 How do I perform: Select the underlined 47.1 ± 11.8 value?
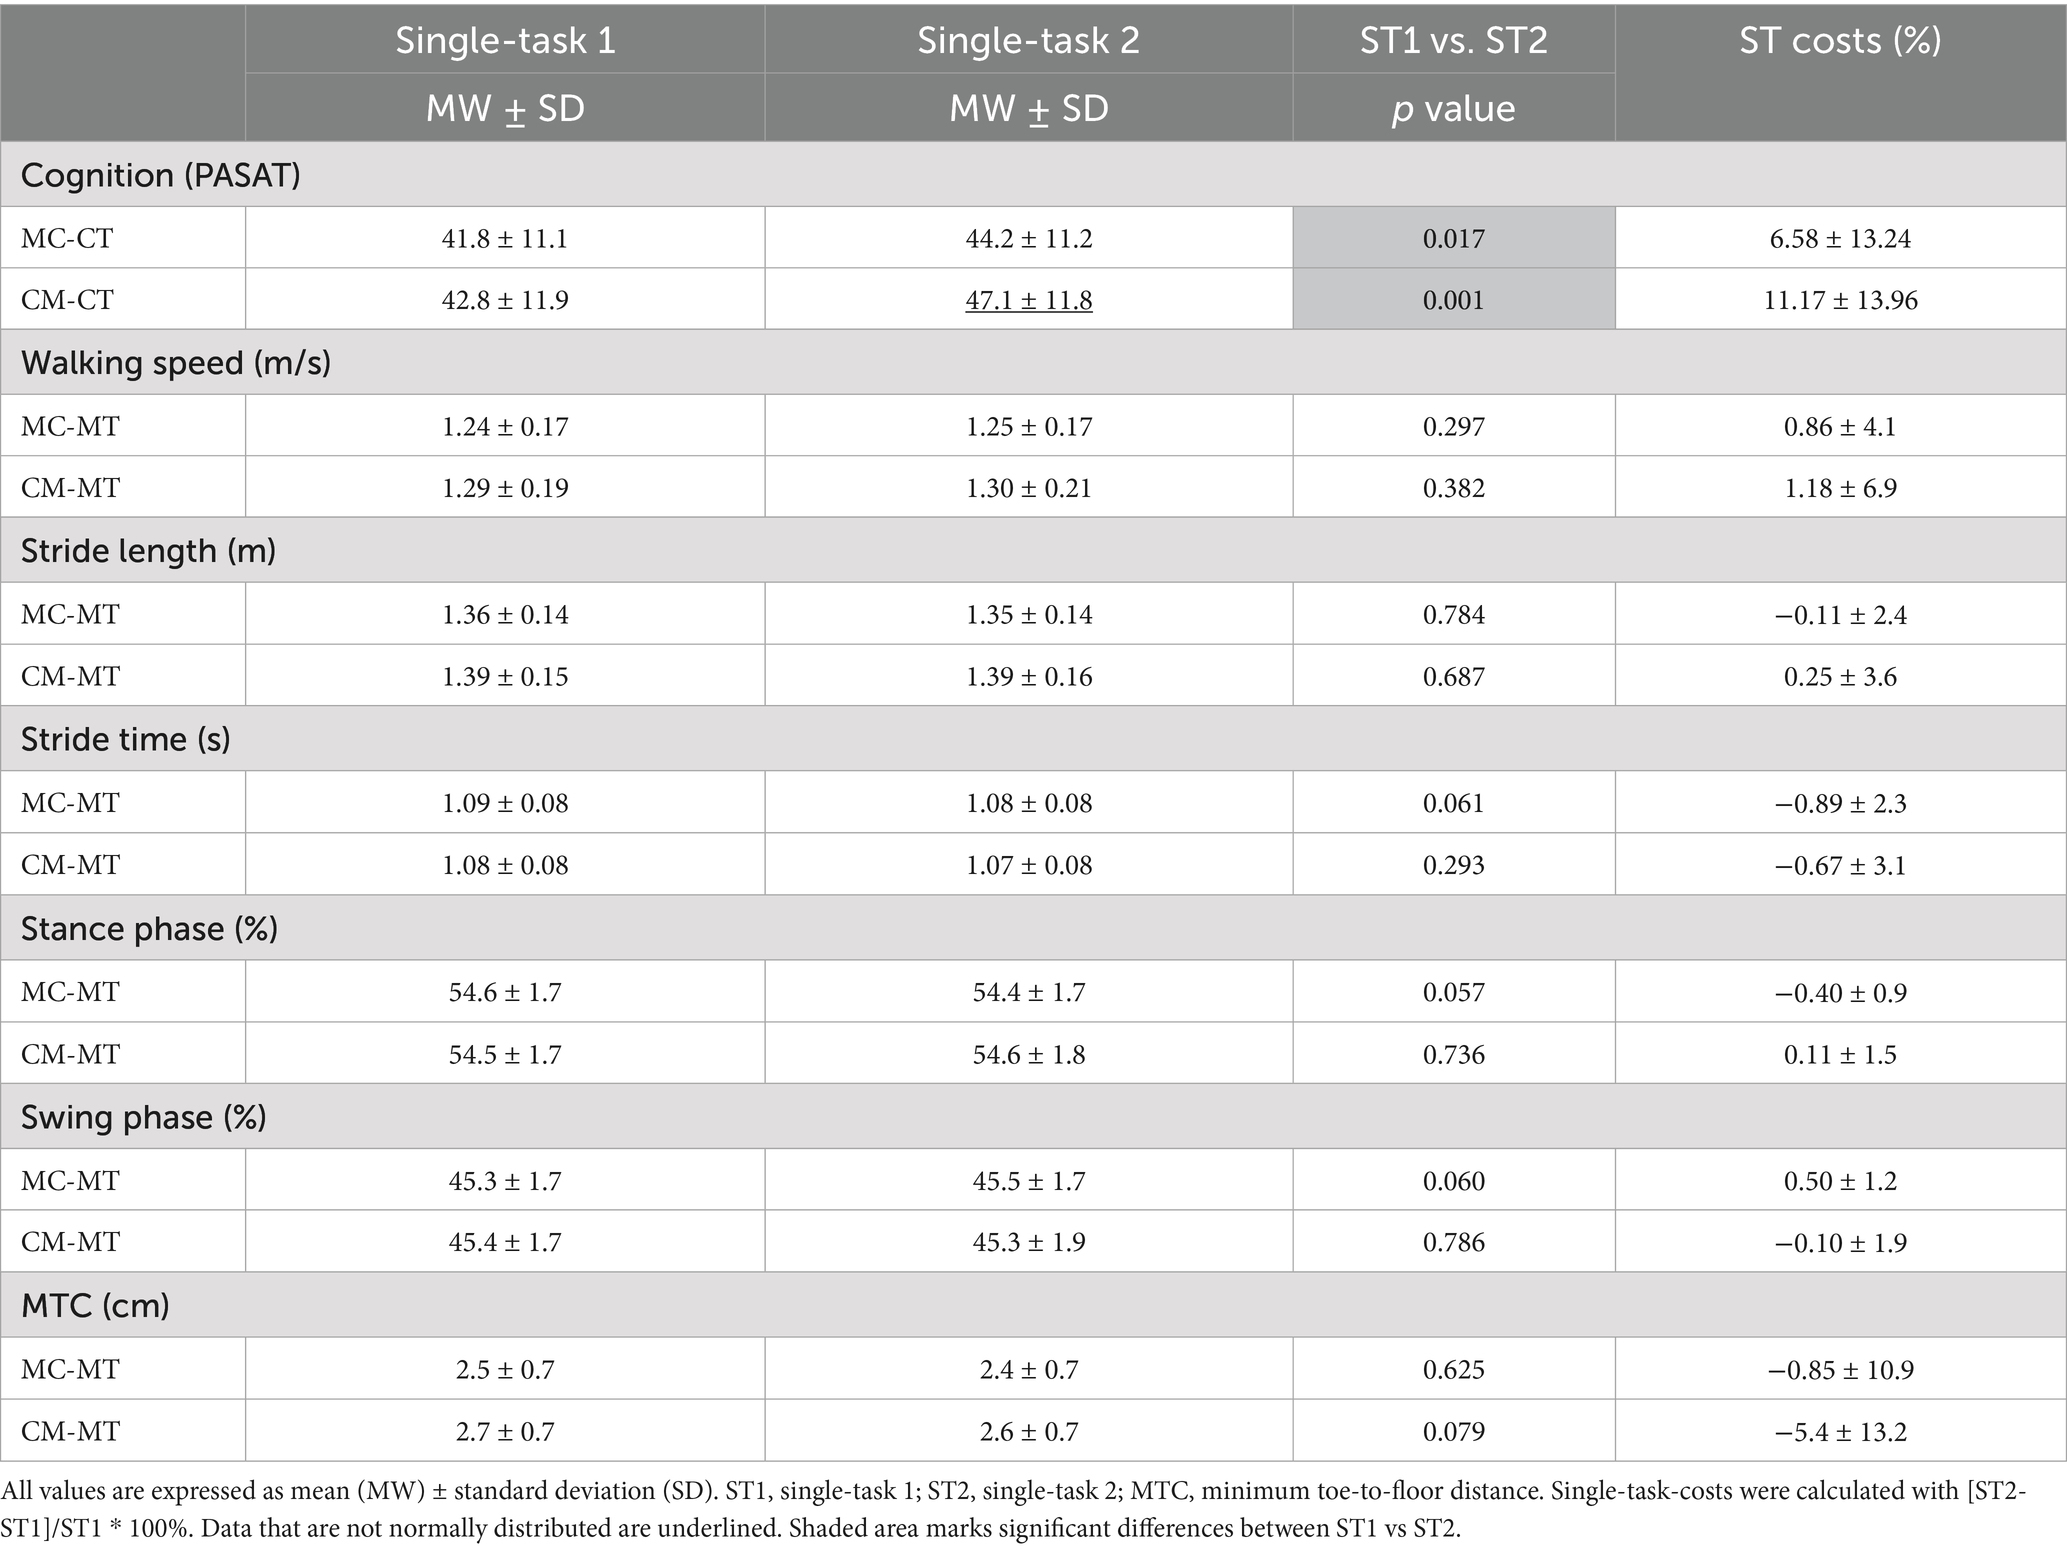[1028, 300]
